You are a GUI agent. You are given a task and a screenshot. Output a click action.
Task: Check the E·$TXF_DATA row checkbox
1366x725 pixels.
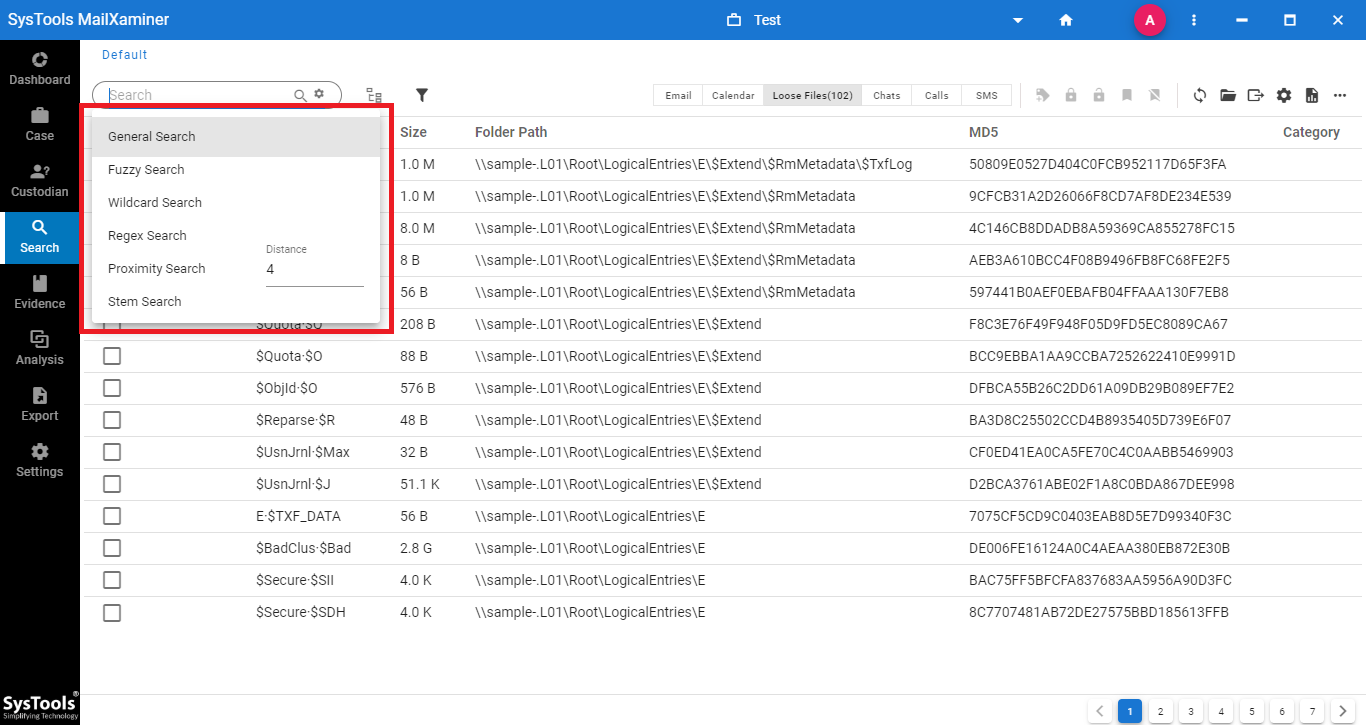pyautogui.click(x=112, y=516)
